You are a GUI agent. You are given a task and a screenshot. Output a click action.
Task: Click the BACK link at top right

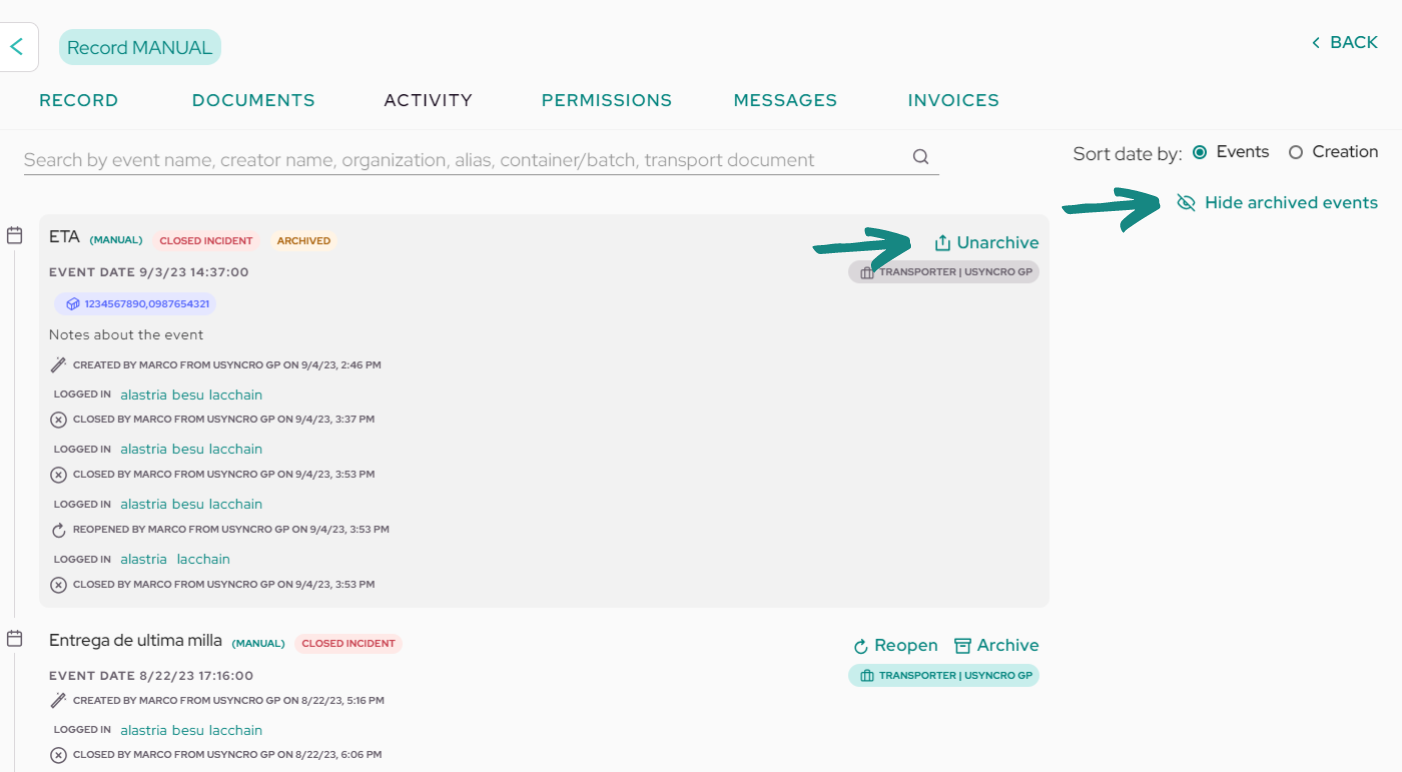pyautogui.click(x=1344, y=42)
